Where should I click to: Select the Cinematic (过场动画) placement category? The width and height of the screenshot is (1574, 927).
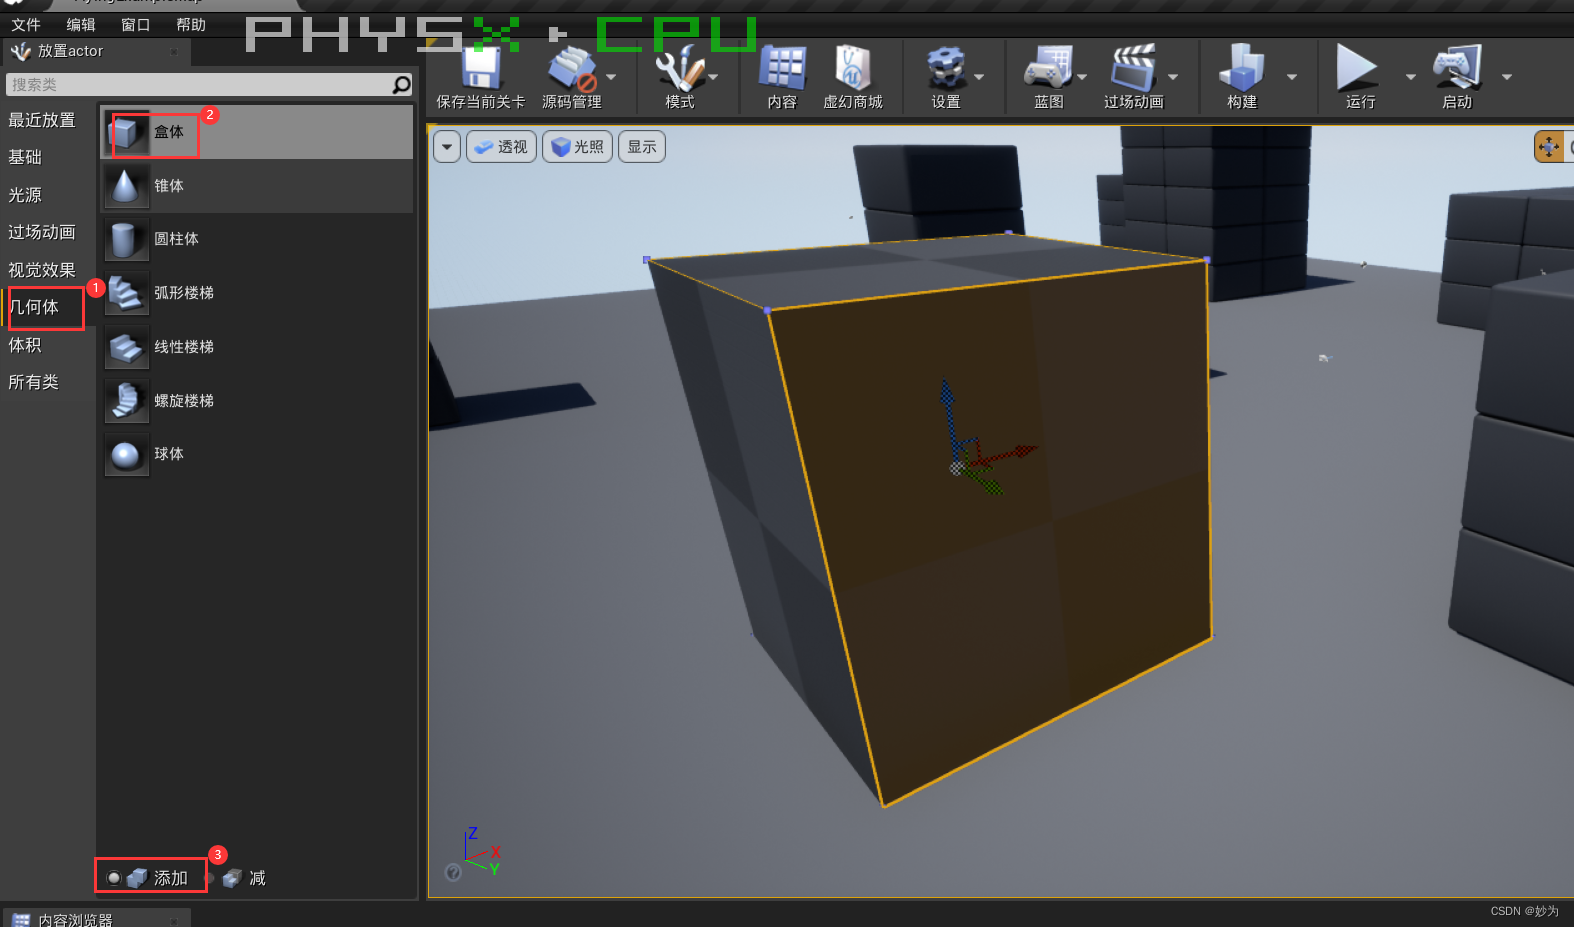coord(42,232)
